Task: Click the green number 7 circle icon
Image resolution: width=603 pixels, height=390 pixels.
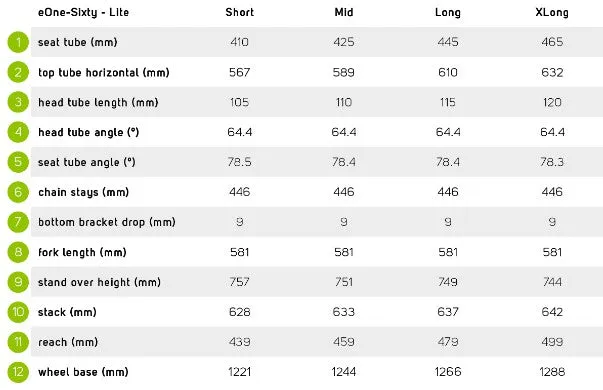Action: click(18, 222)
